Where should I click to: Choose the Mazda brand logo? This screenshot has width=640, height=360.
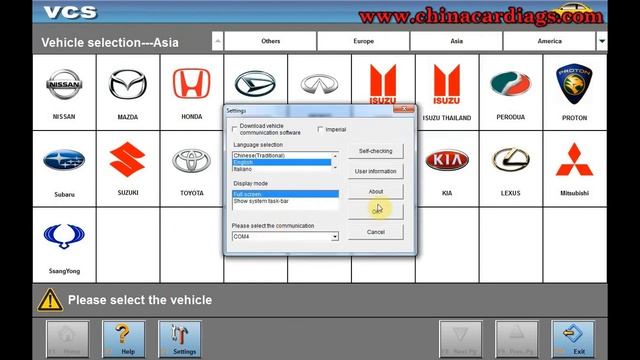coord(128,84)
